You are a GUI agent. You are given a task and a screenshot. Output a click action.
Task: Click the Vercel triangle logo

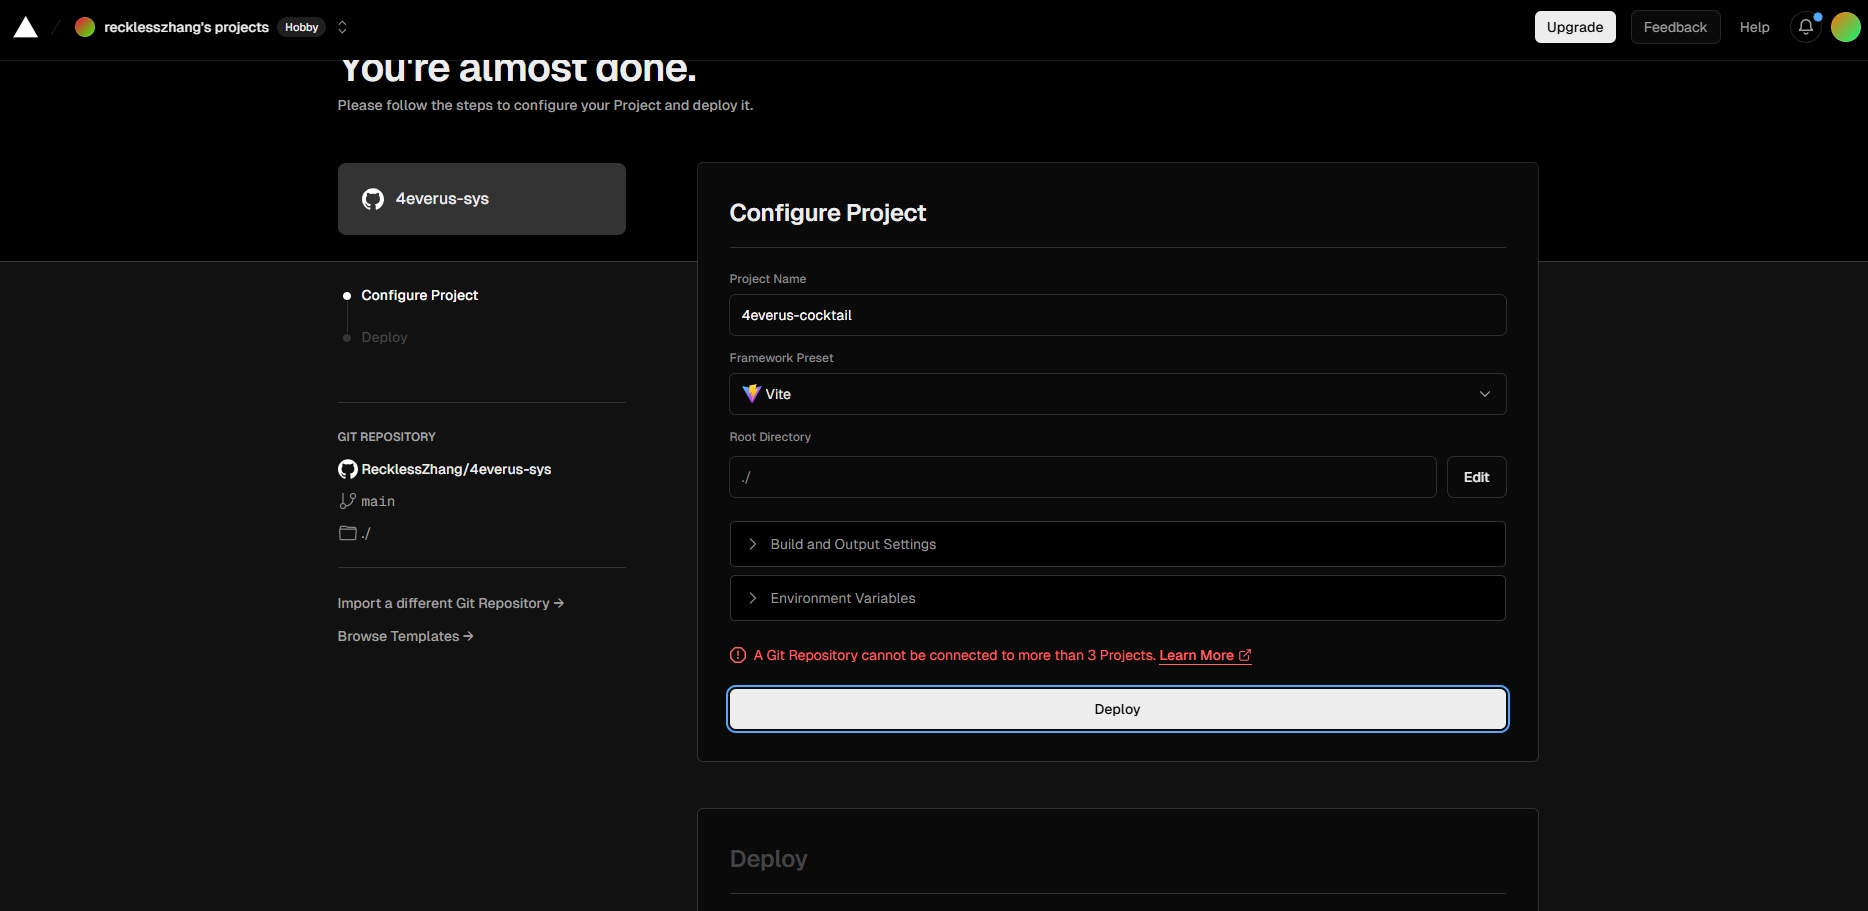pyautogui.click(x=26, y=28)
